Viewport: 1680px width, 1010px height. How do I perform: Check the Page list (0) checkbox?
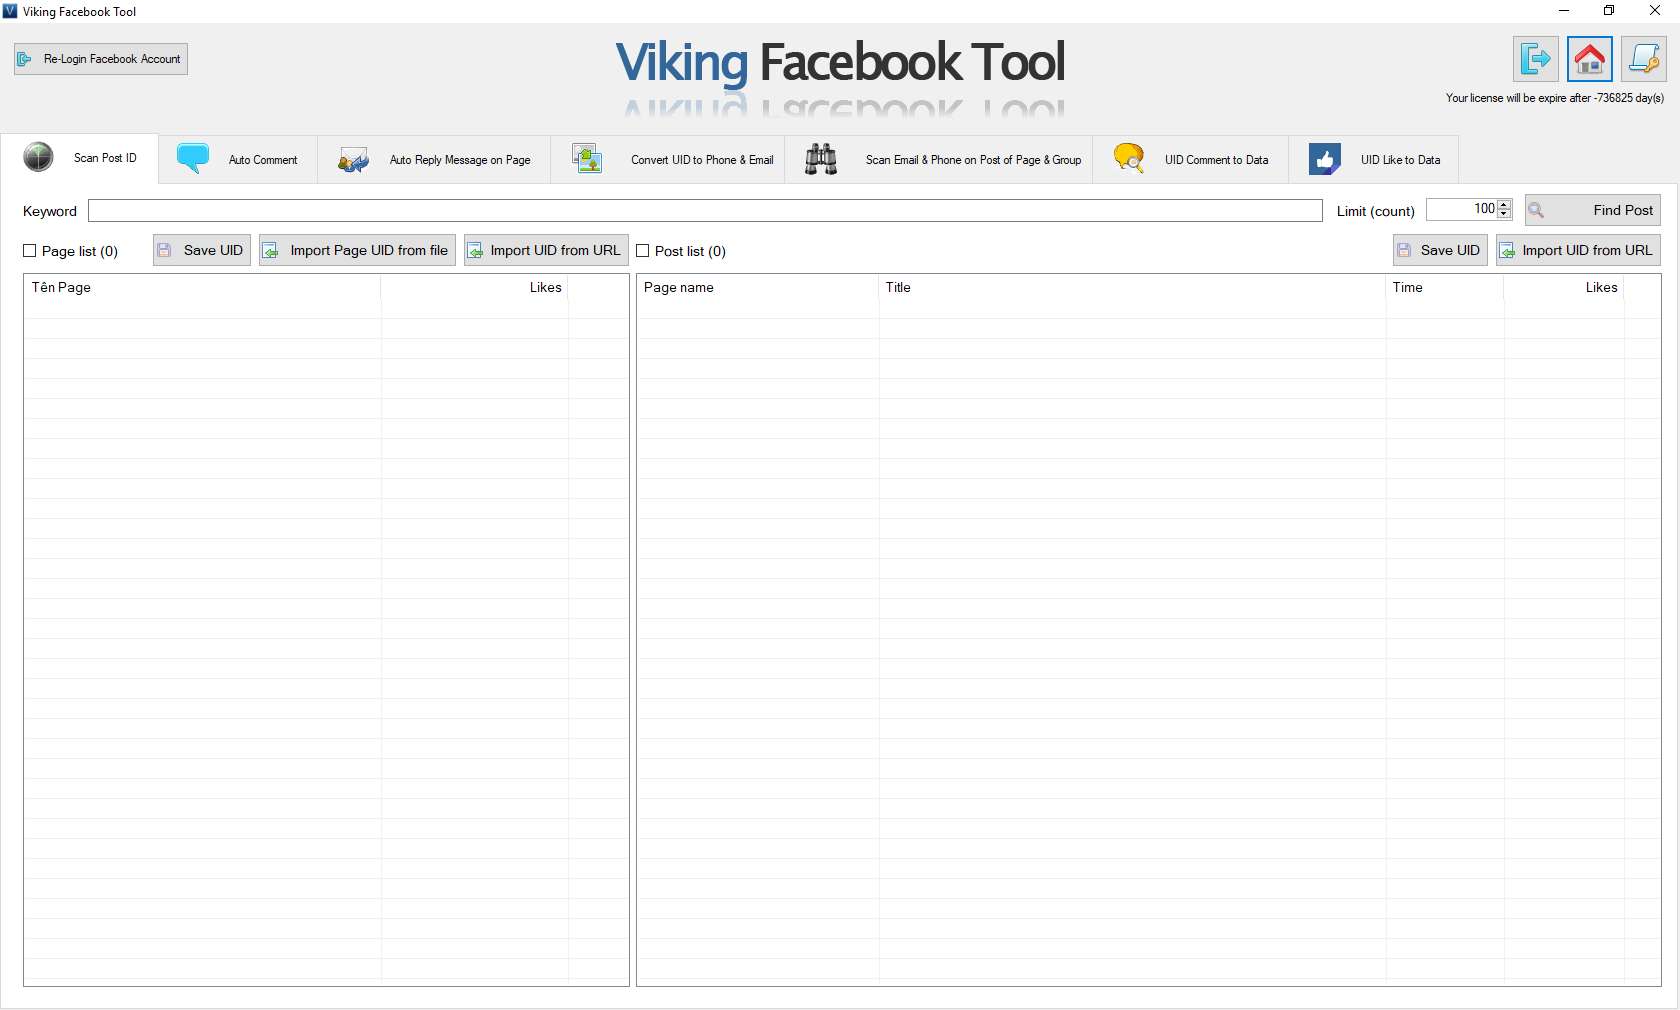(30, 251)
